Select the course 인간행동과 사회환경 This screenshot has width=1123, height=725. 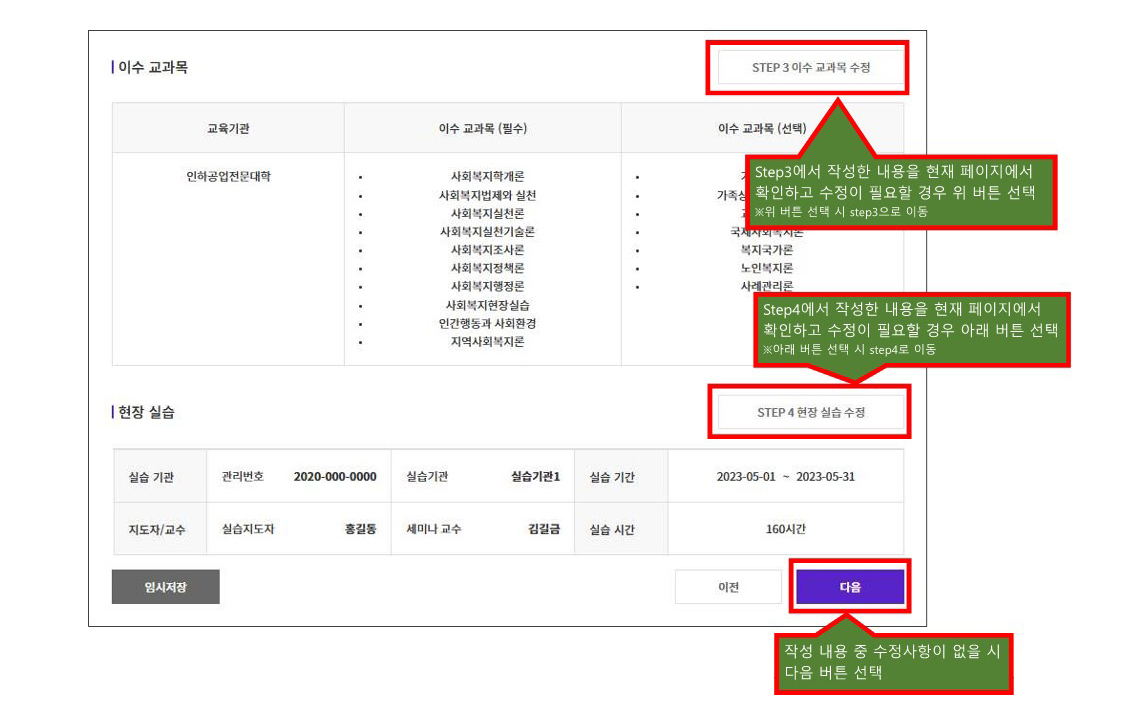(x=487, y=323)
